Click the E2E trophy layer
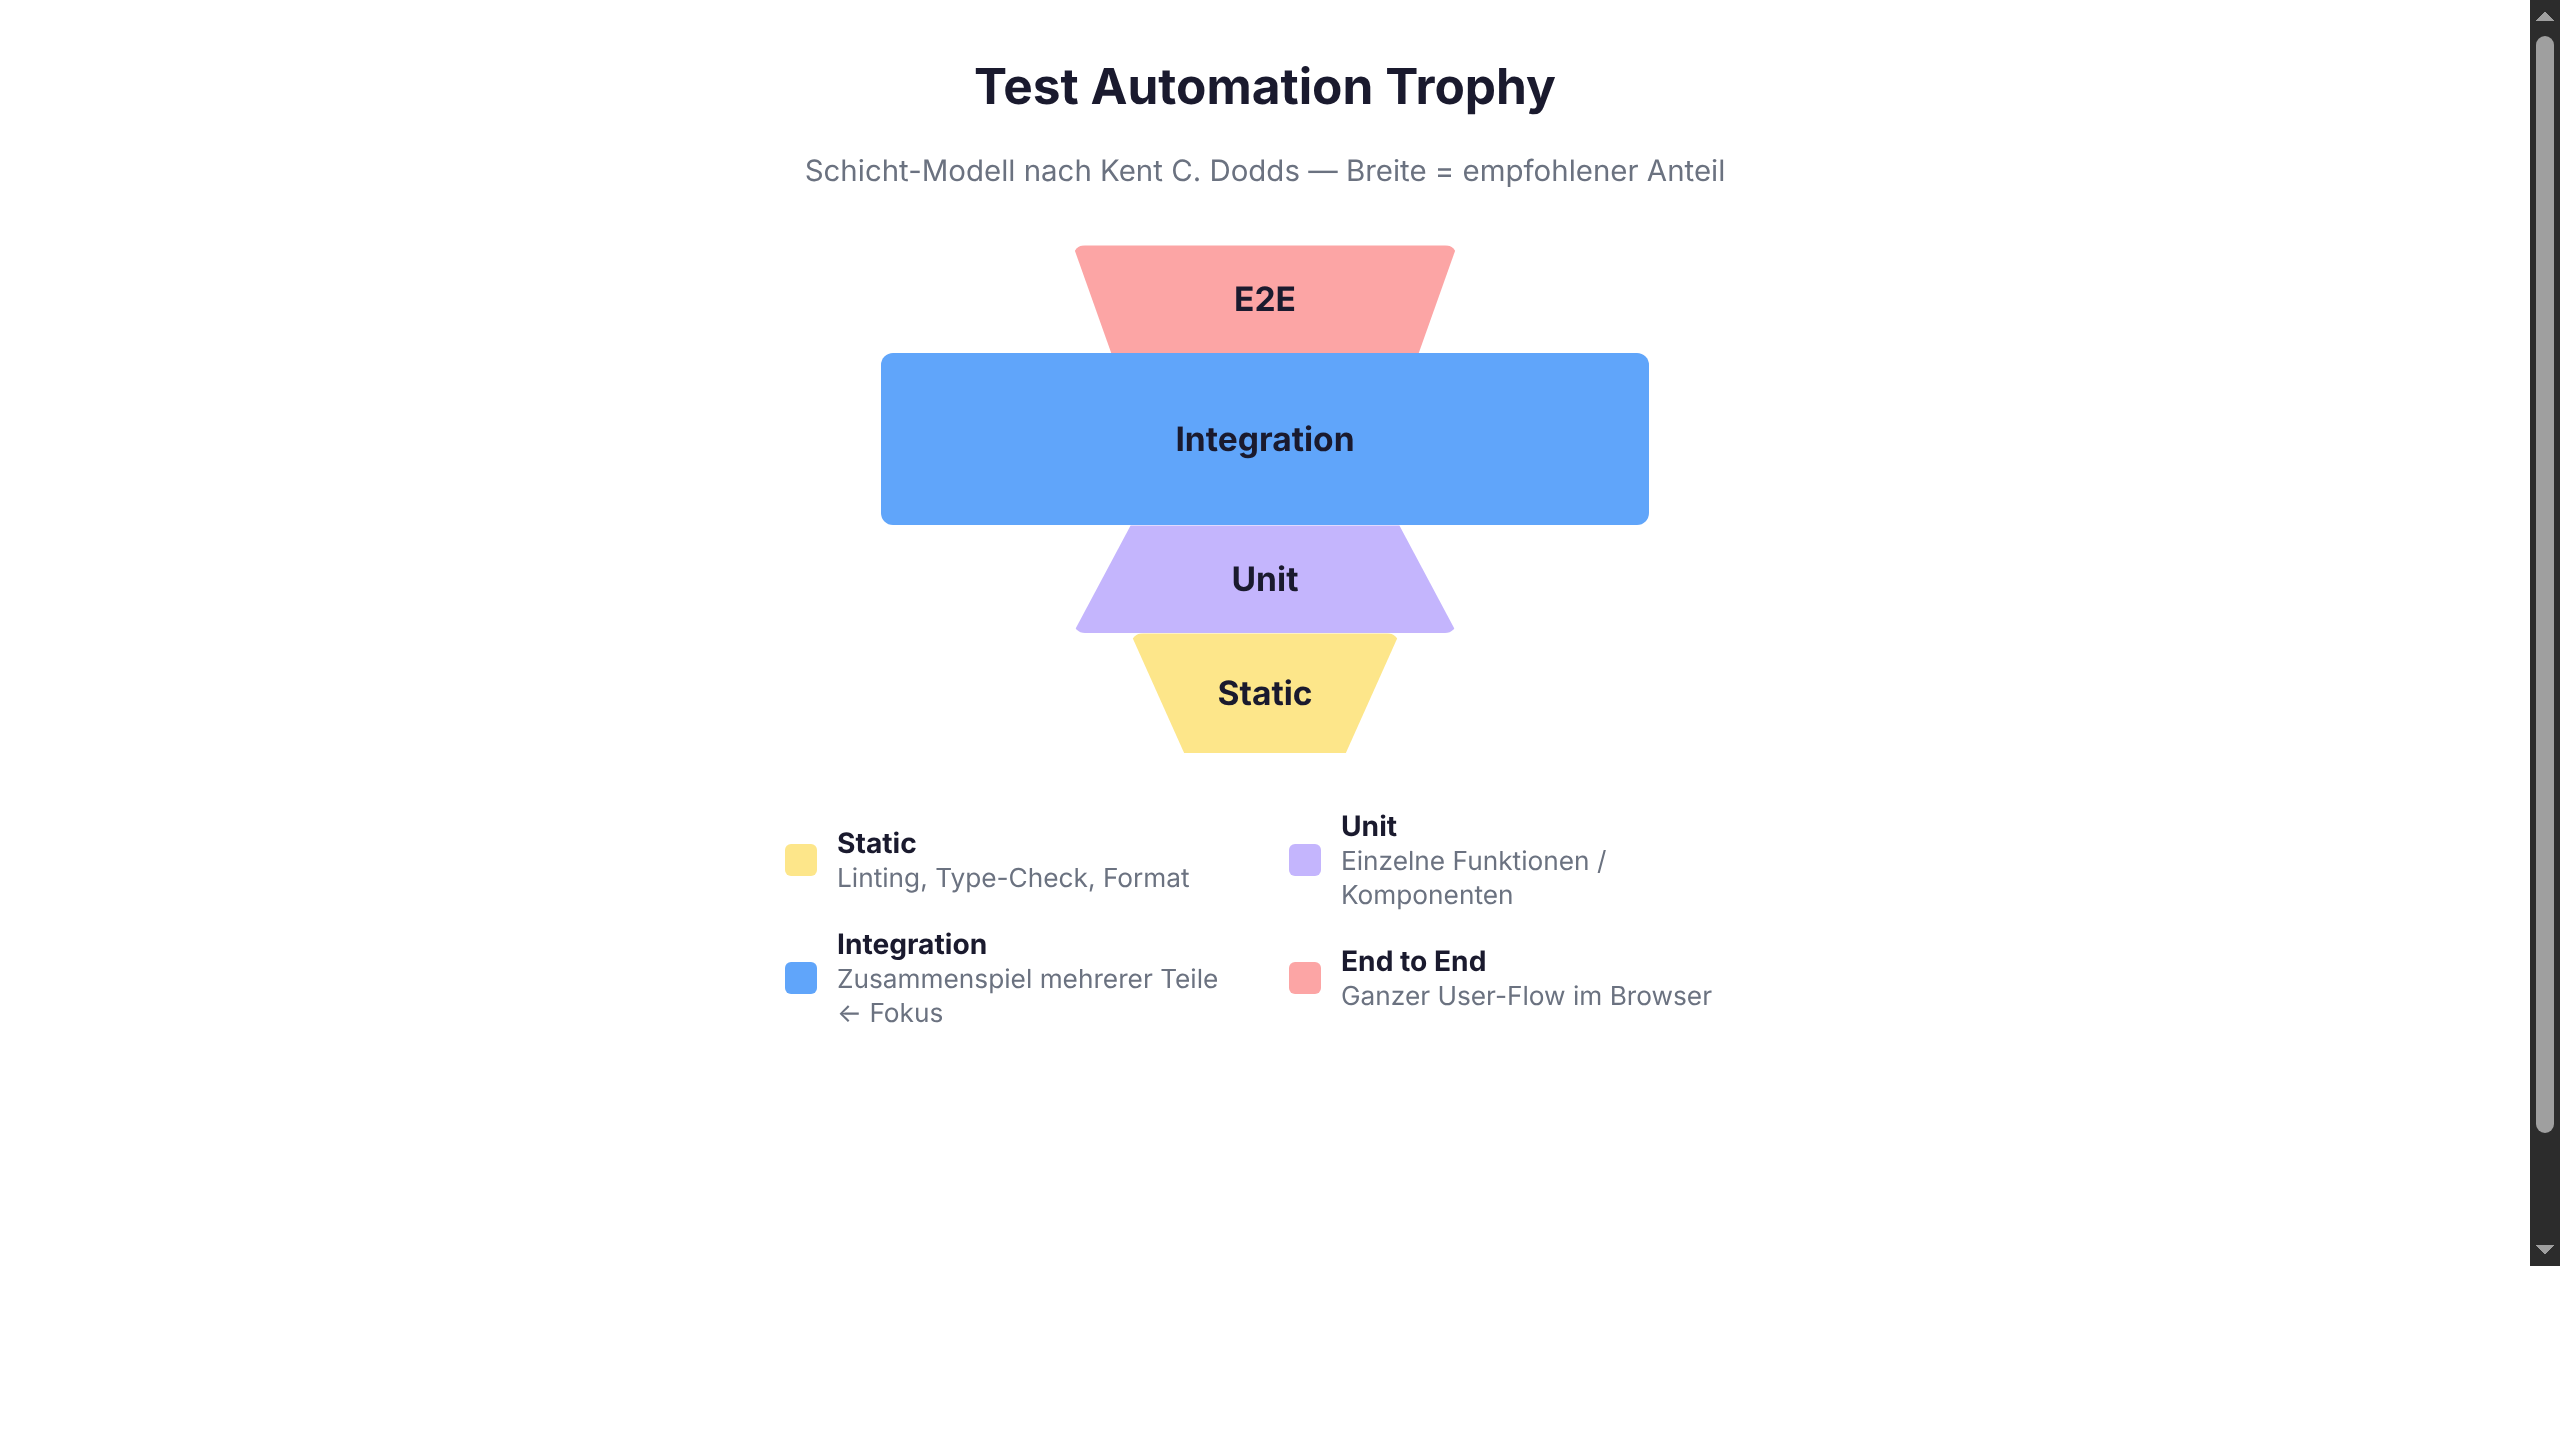 1265,299
